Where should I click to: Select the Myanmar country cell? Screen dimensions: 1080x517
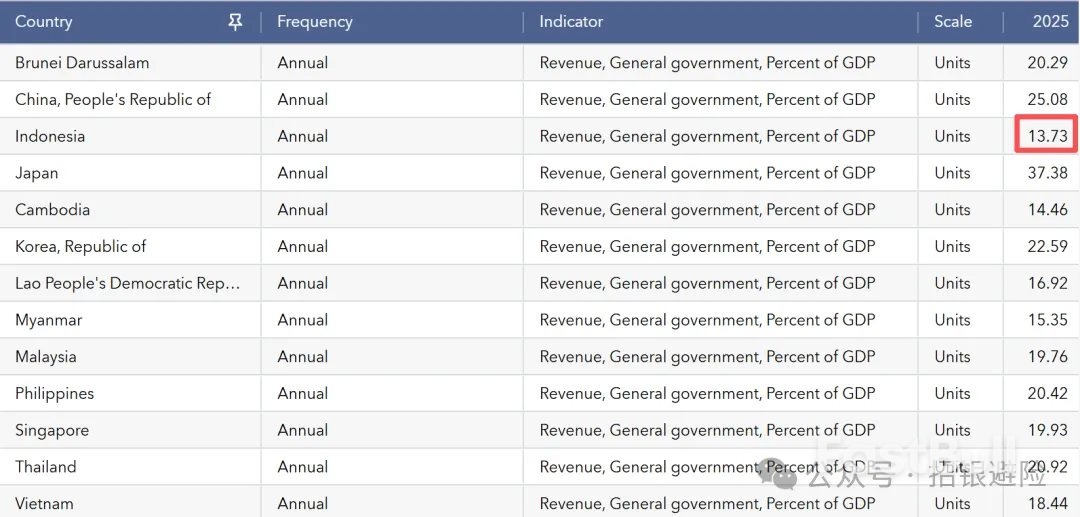[49, 321]
